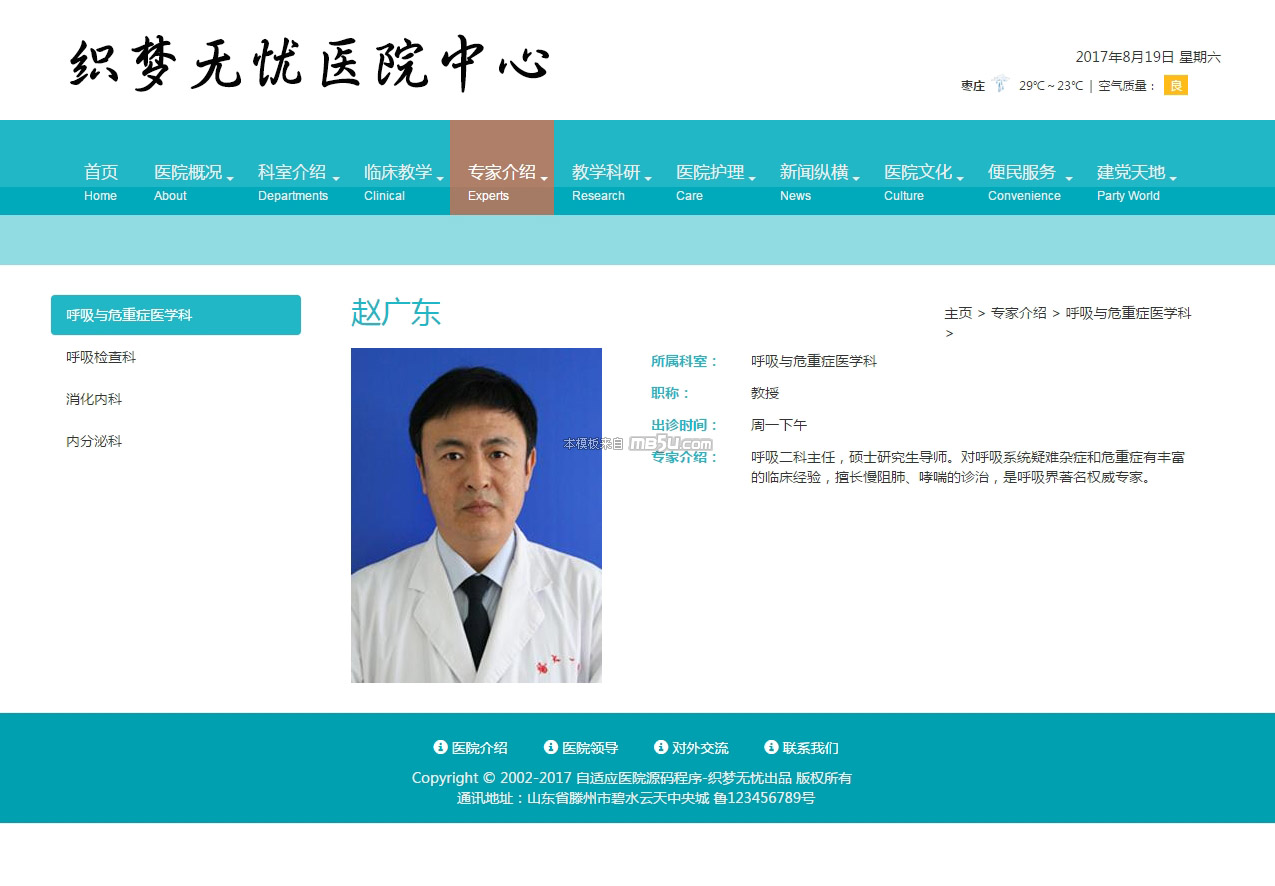Screen dimensions: 1275x886
Task: Click the info icon before 对外交流
Action: (660, 747)
